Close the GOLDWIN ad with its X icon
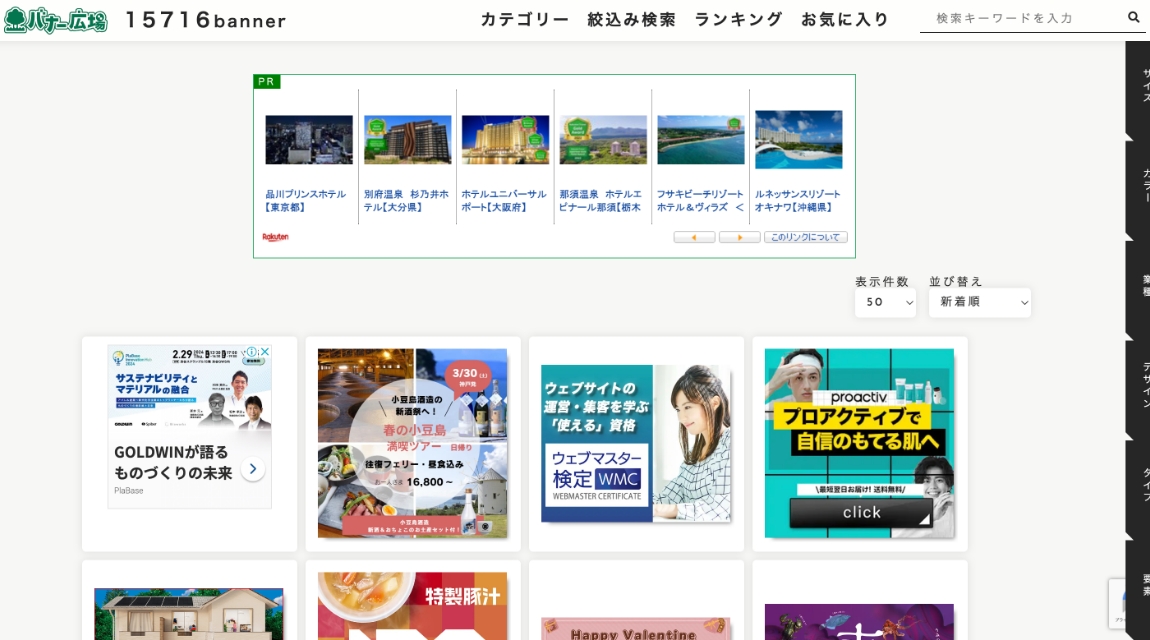Viewport: 1150px width, 640px height. (x=265, y=353)
